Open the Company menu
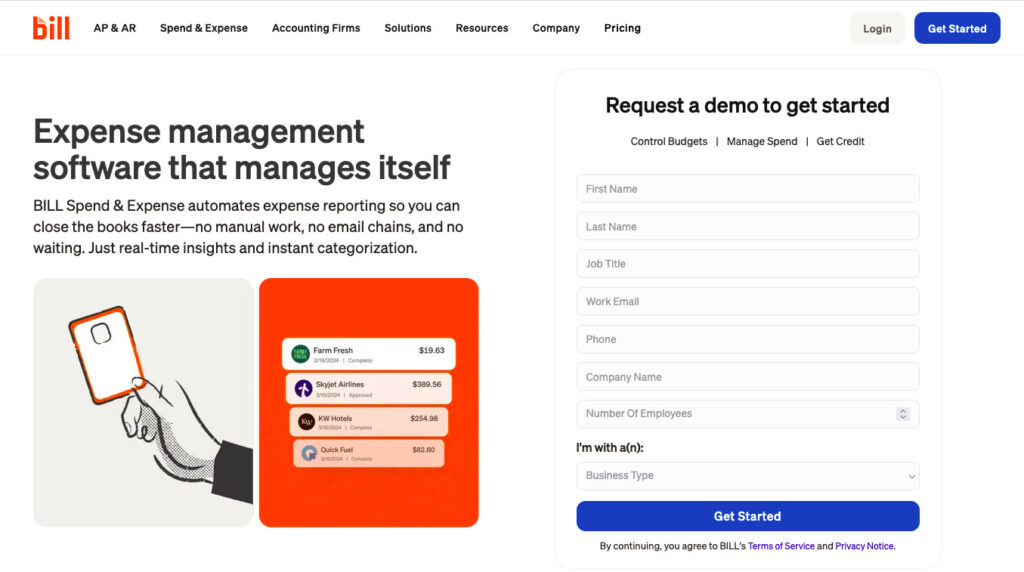 pos(556,28)
